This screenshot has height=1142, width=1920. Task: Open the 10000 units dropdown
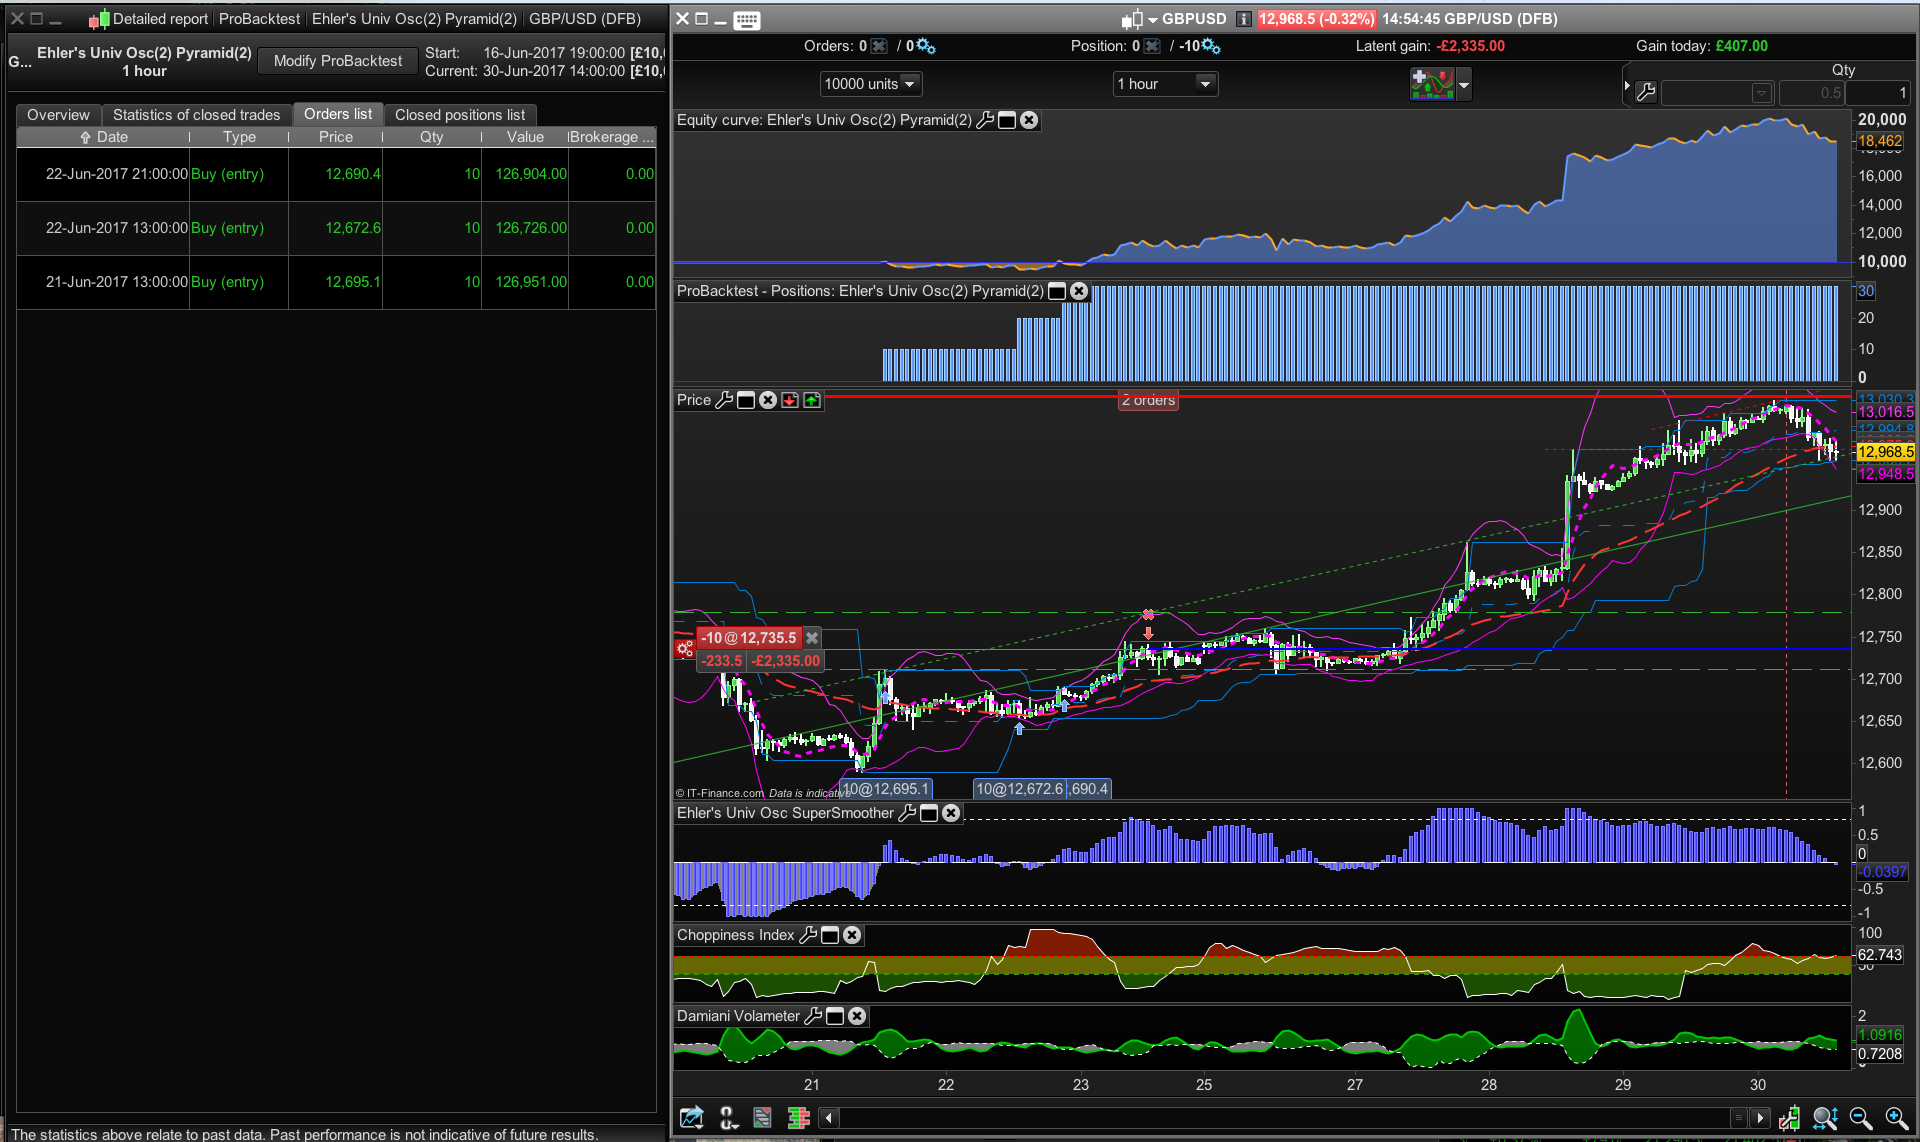[x=870, y=84]
